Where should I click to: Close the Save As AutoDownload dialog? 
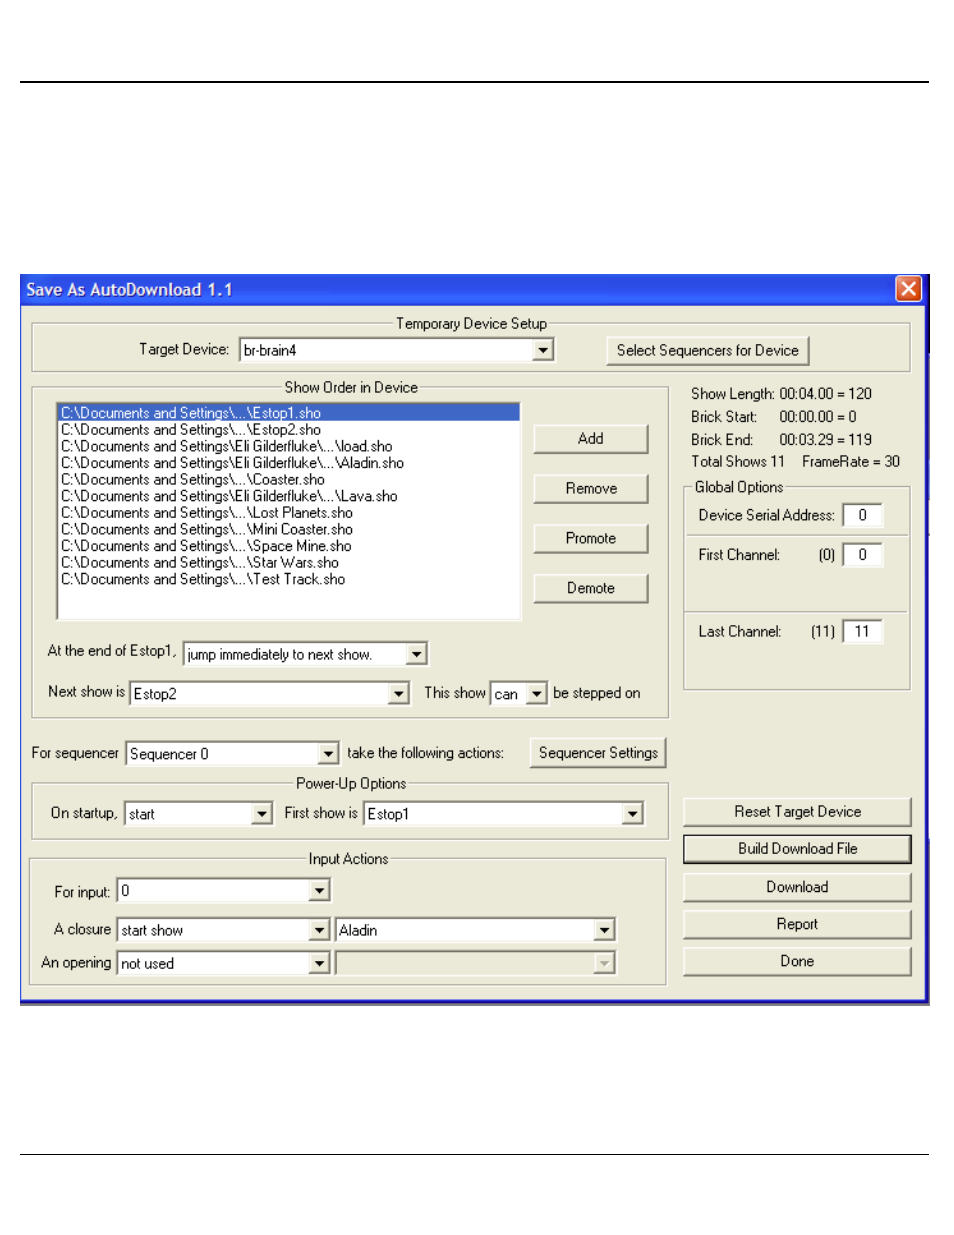click(908, 289)
